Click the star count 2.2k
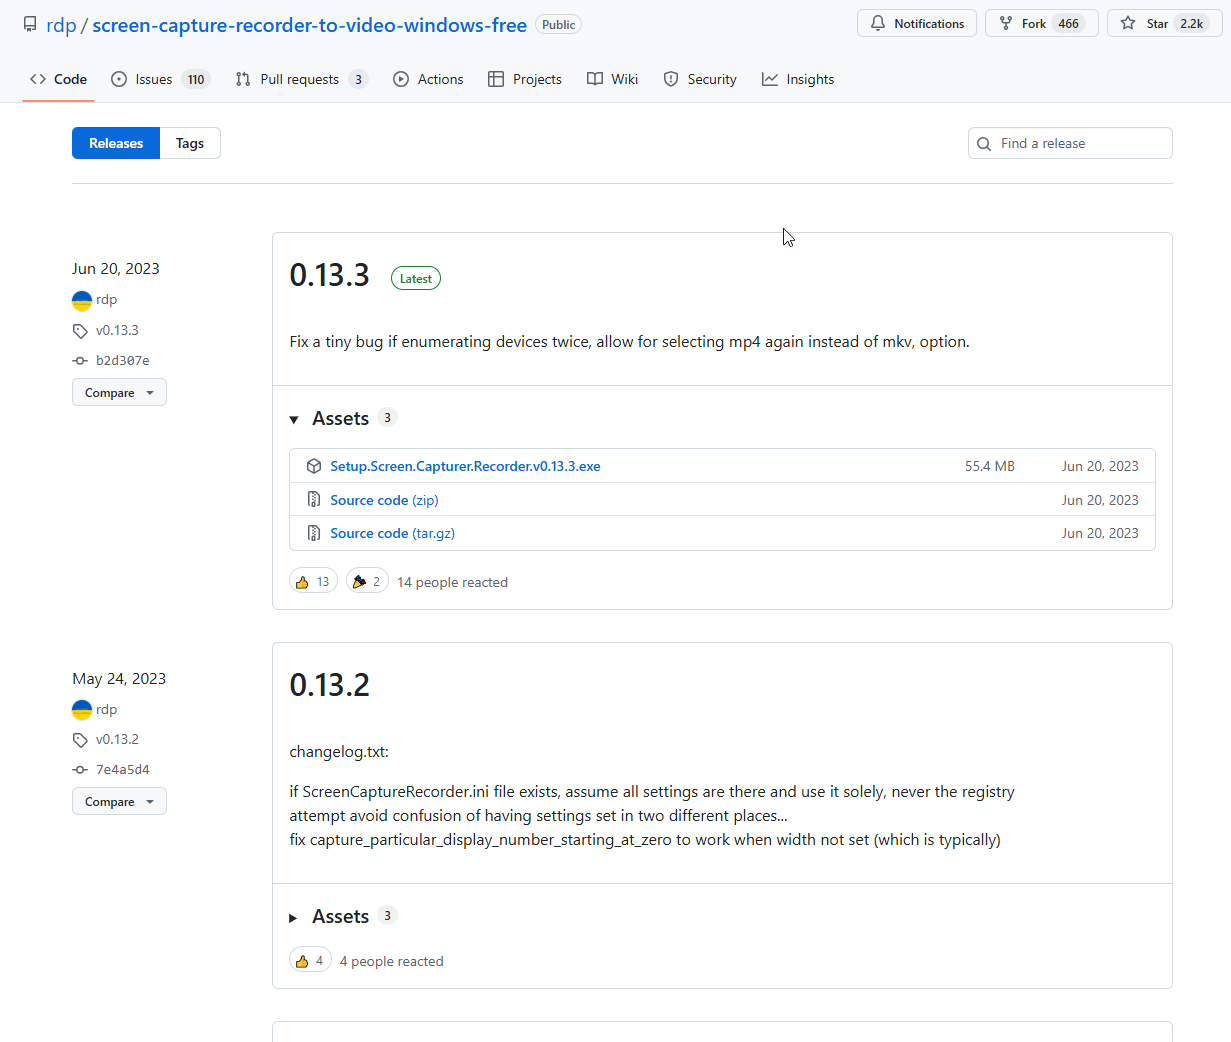Image resolution: width=1231 pixels, height=1042 pixels. [1192, 23]
